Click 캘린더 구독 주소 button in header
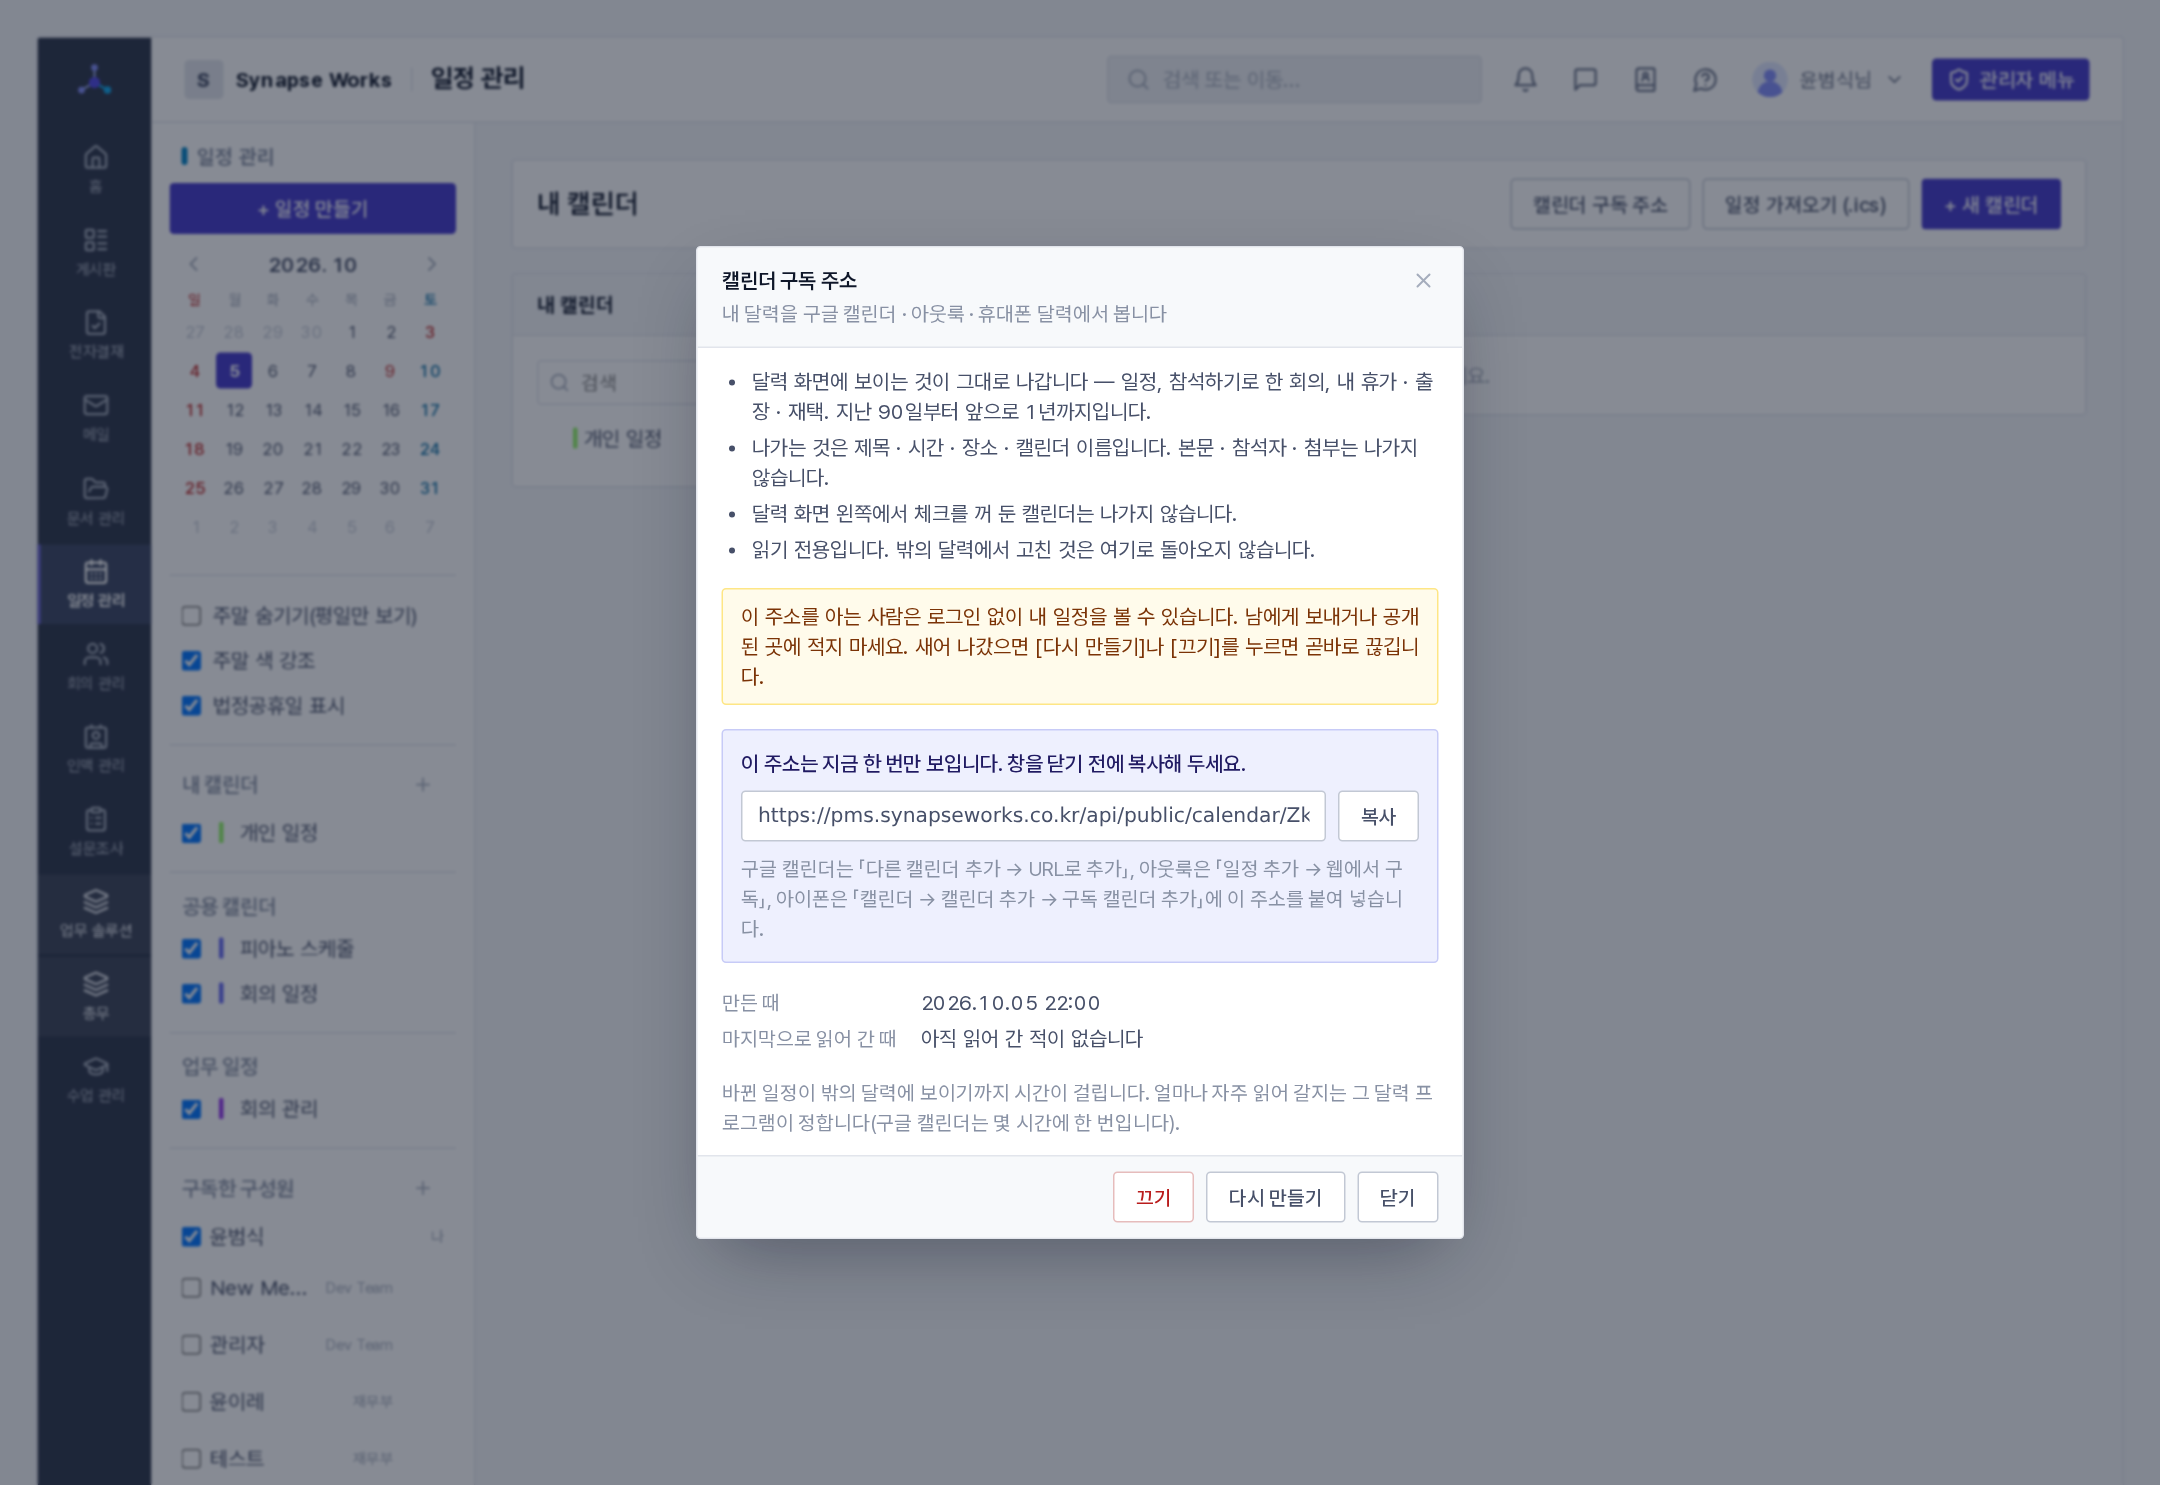Viewport: 2160px width, 1485px height. [x=1600, y=205]
